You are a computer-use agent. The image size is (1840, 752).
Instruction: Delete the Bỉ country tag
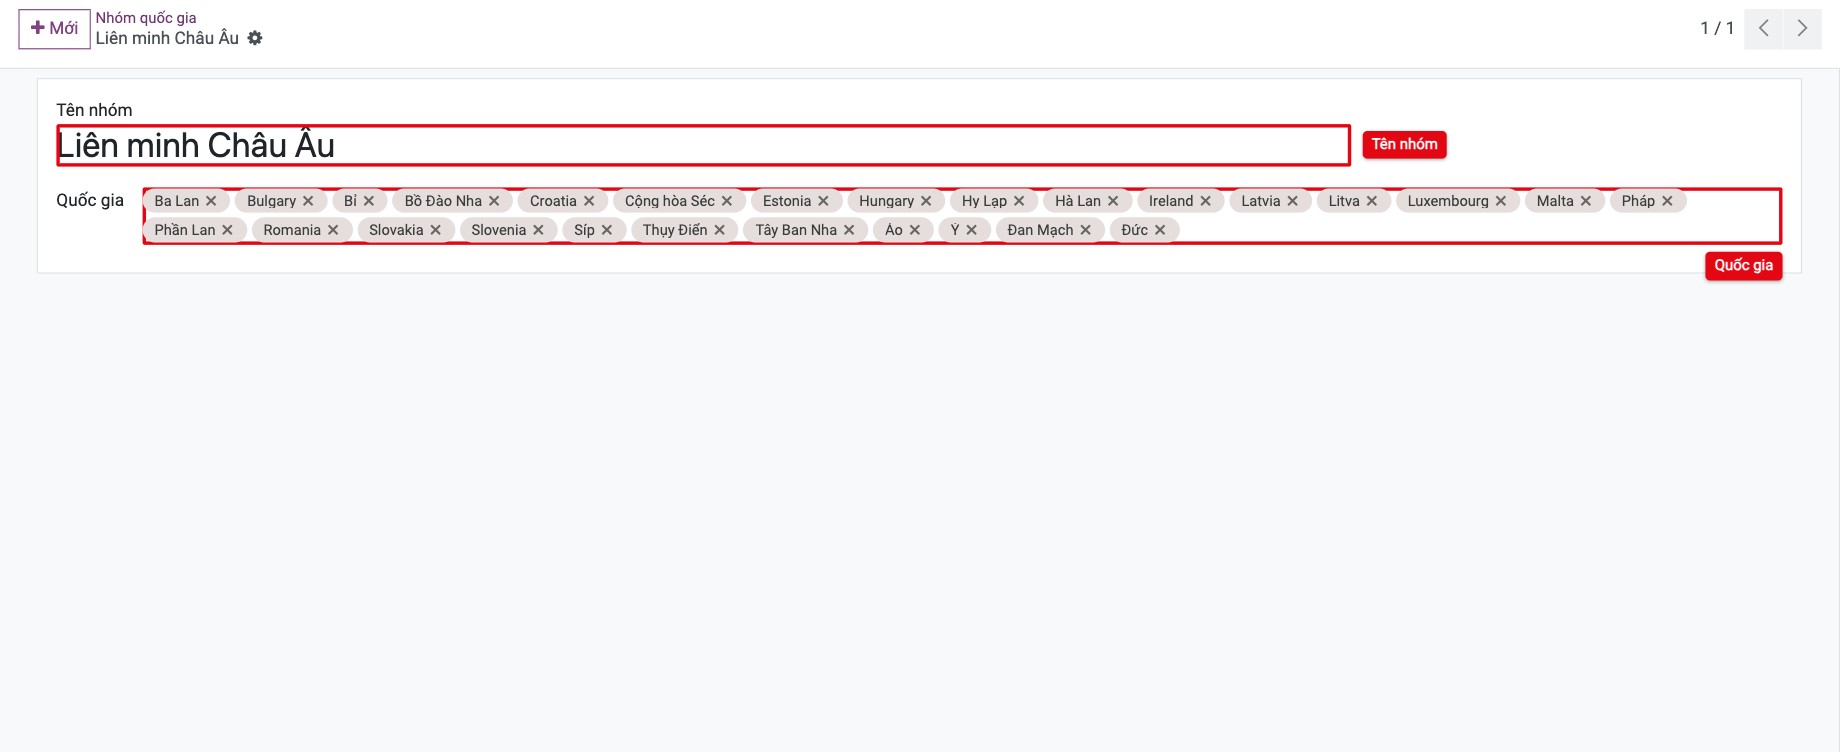369,201
